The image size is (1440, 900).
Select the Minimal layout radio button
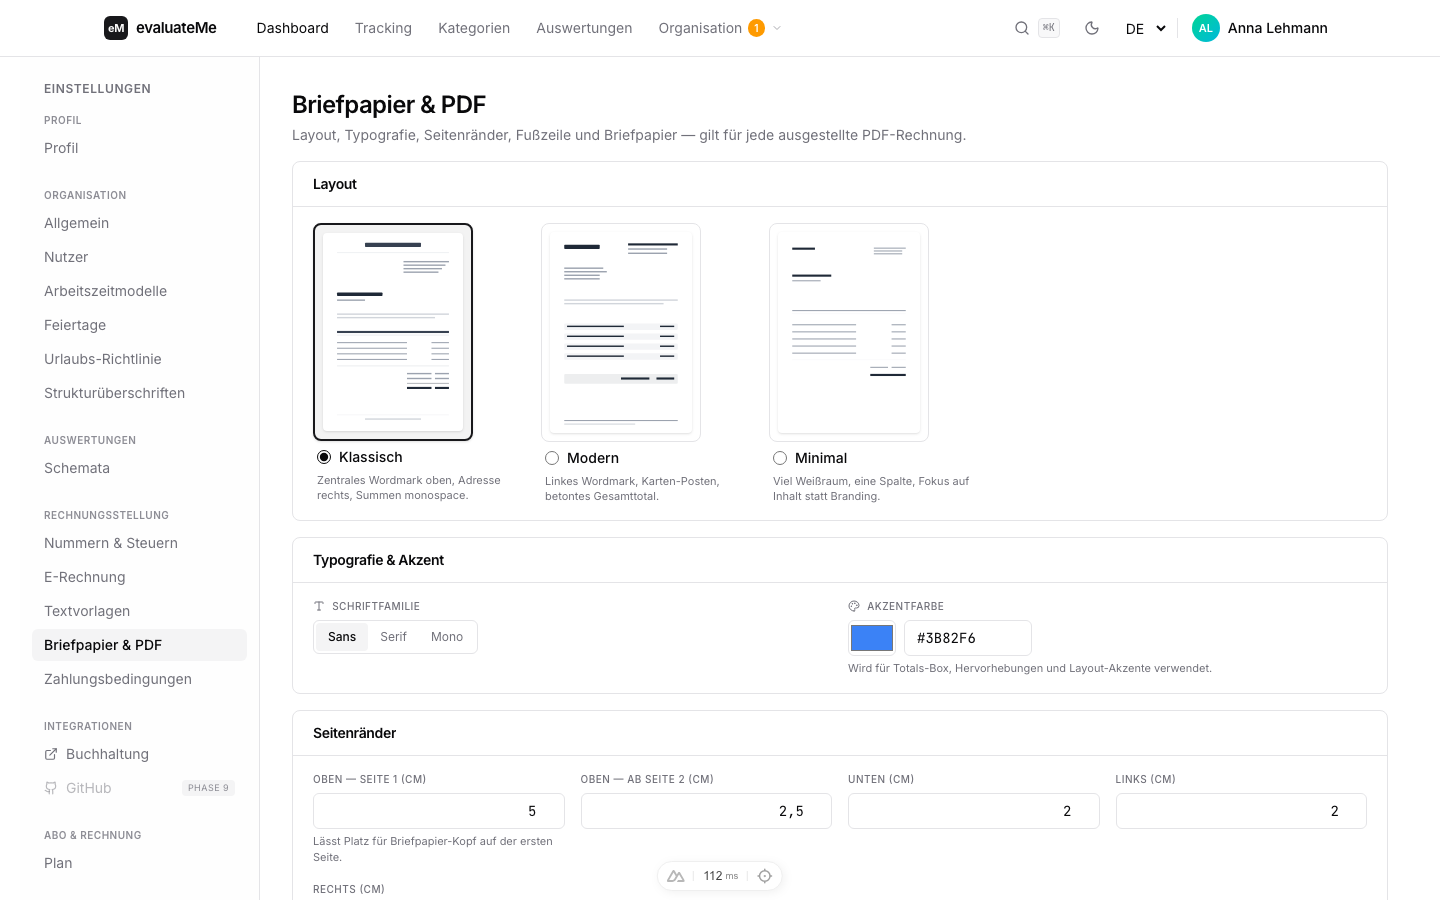point(780,458)
